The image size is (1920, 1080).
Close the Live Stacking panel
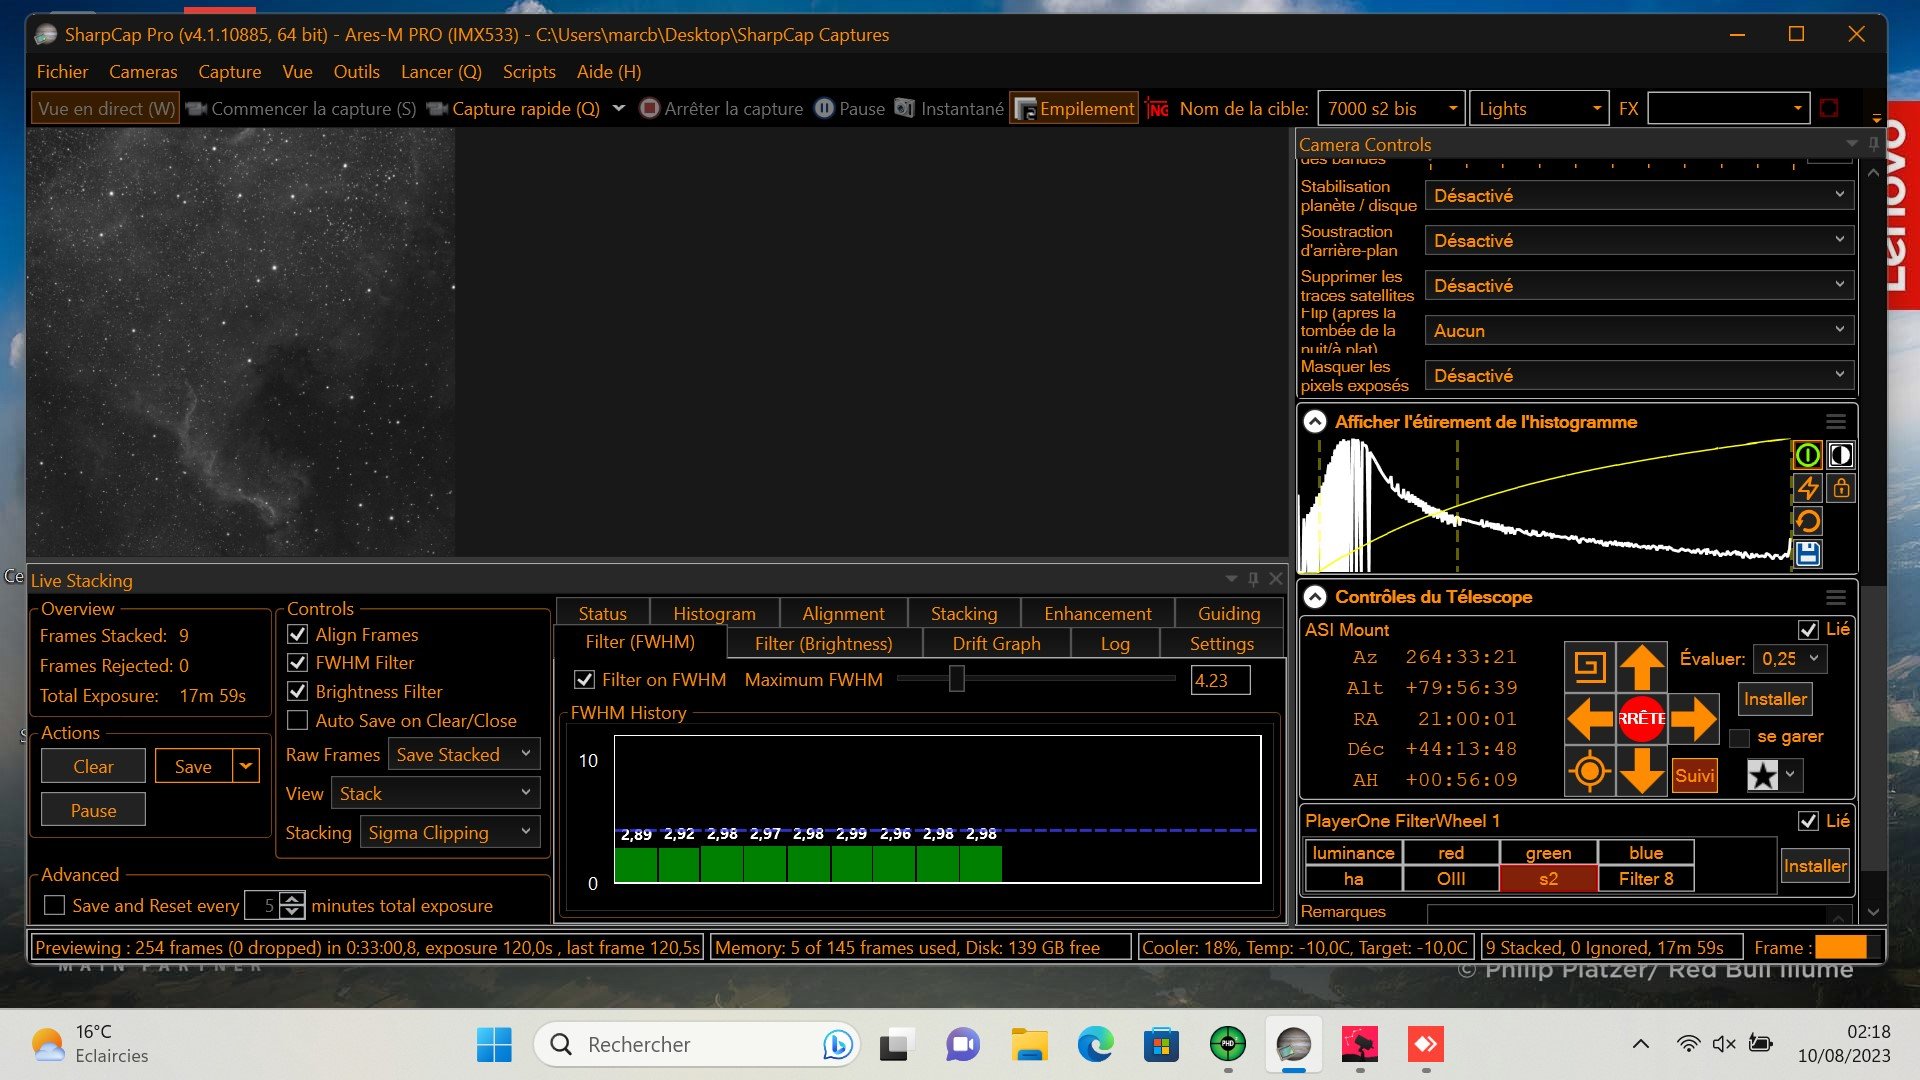1276,579
